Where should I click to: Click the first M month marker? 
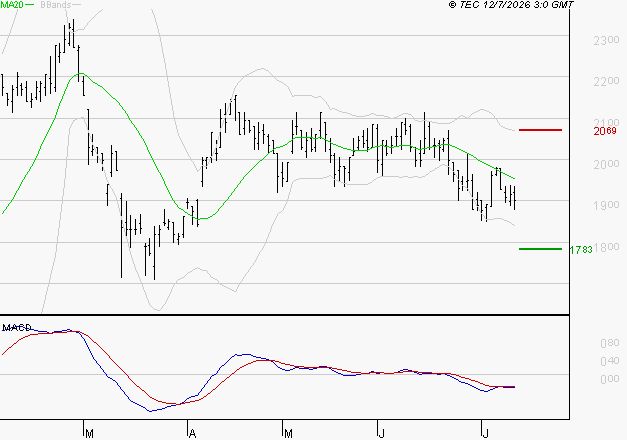pos(90,434)
